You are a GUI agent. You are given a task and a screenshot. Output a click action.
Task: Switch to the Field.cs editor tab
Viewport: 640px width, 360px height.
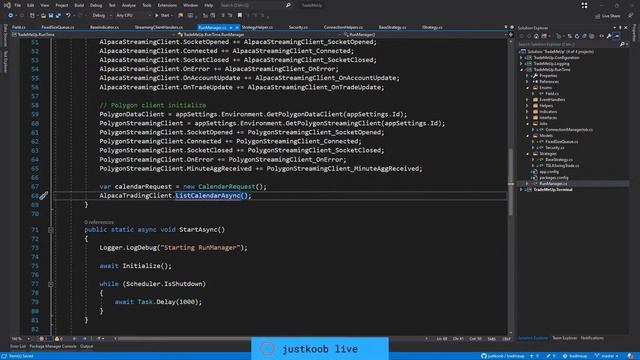coord(19,27)
